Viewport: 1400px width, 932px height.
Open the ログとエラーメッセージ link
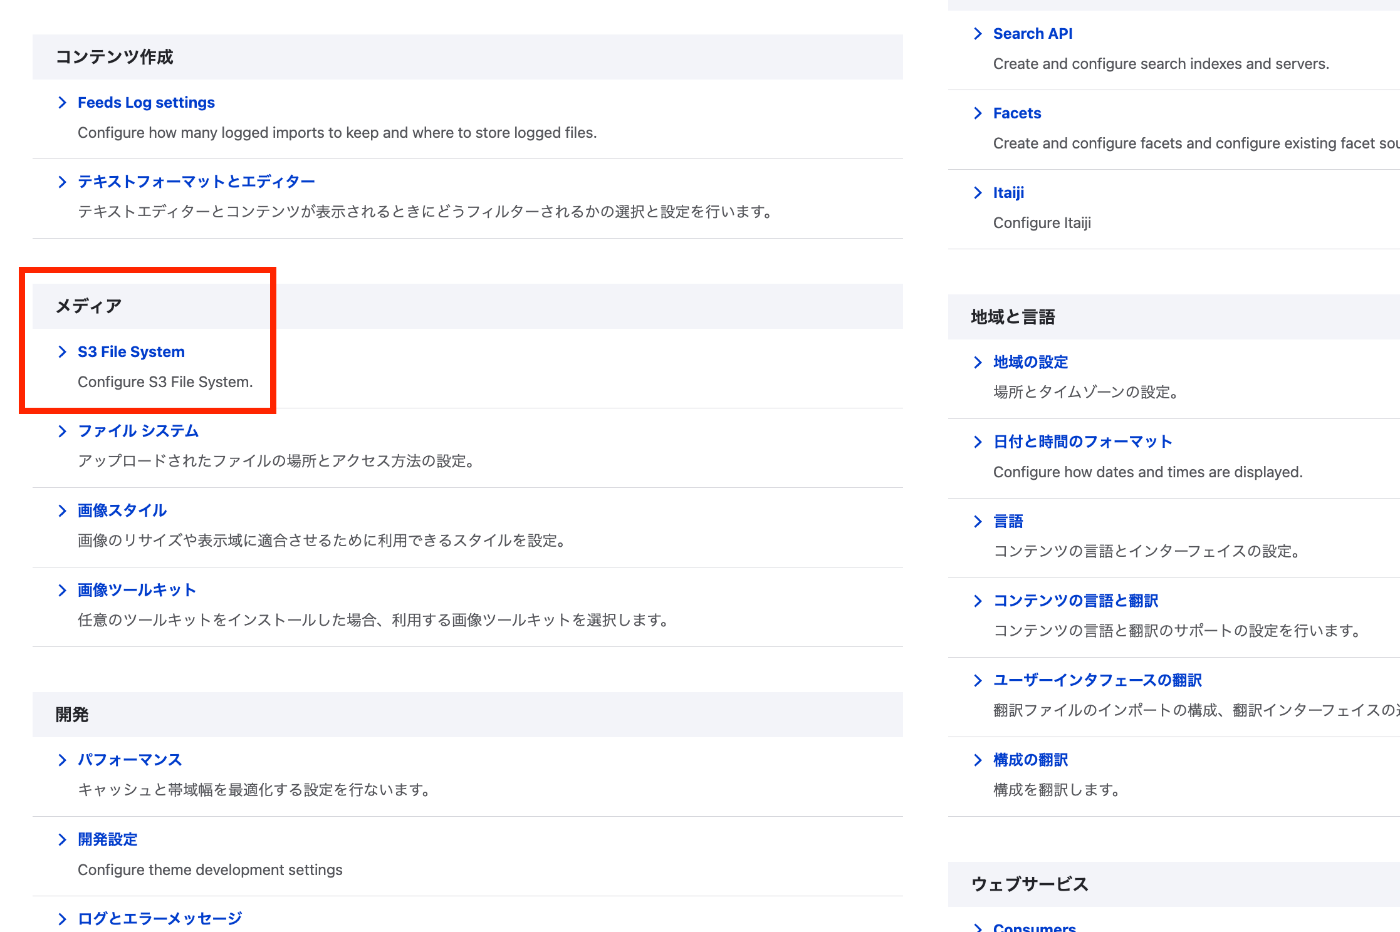[x=160, y=918]
